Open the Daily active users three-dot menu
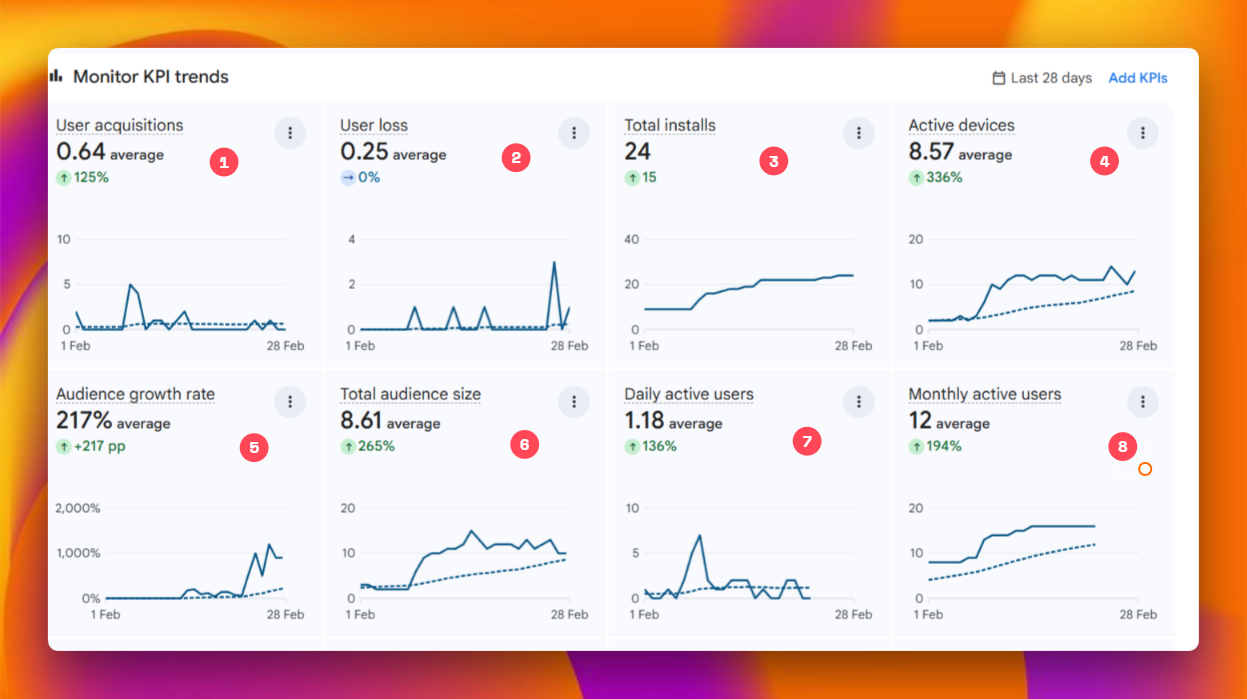Viewport: 1247px width, 699px height. 858,401
